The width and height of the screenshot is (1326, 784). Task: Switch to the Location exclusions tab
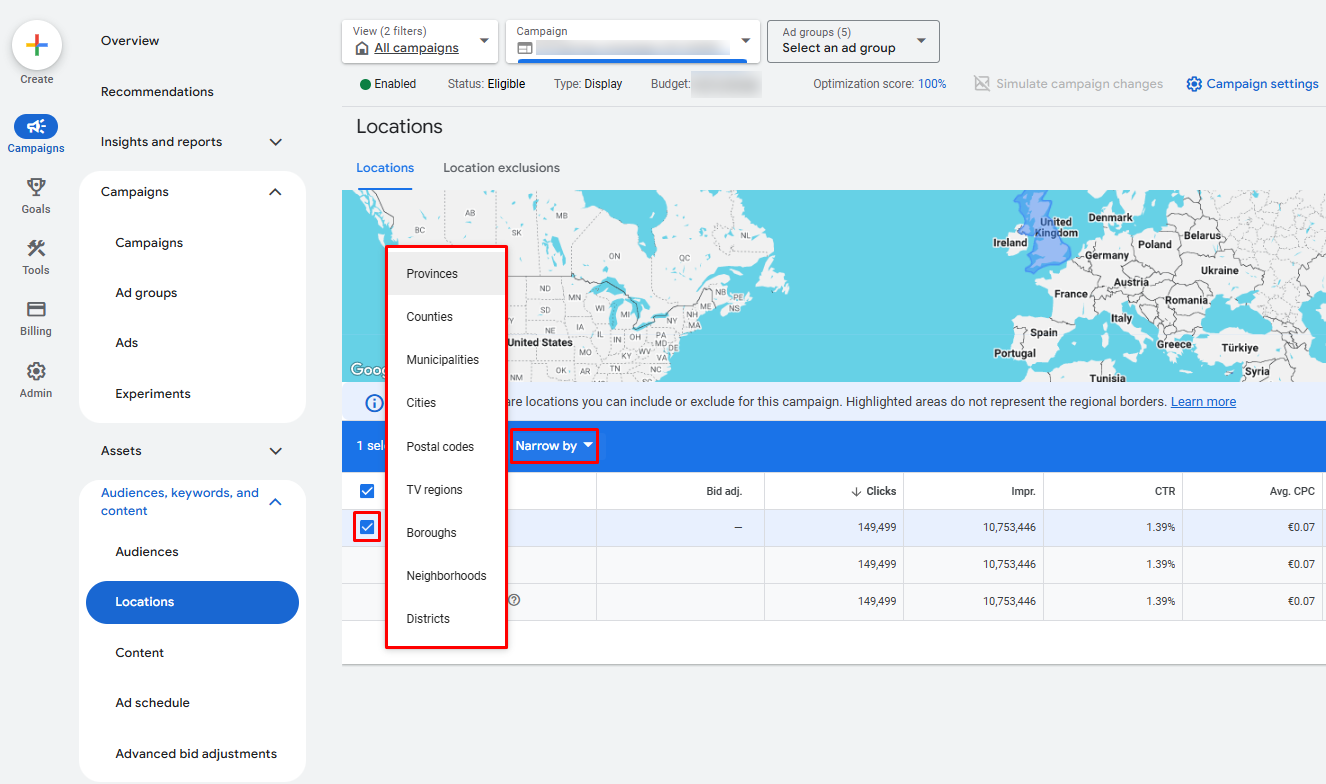501,168
